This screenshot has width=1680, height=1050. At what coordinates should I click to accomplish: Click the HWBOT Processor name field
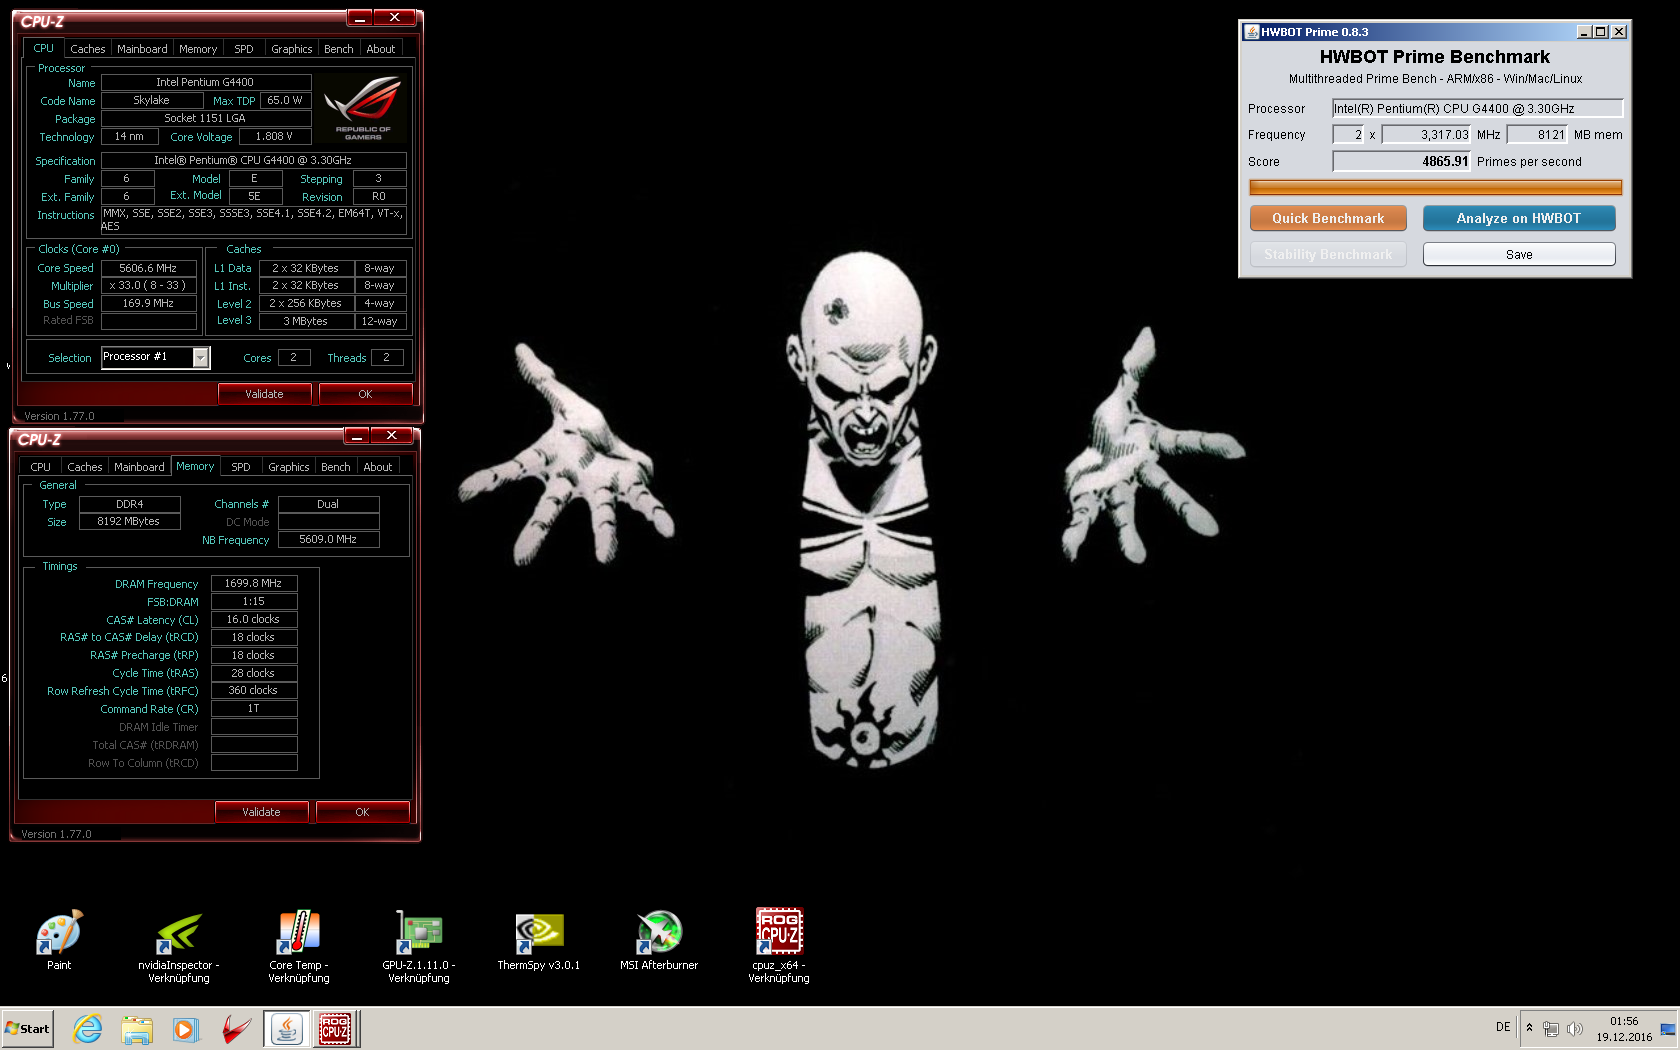(1477, 108)
